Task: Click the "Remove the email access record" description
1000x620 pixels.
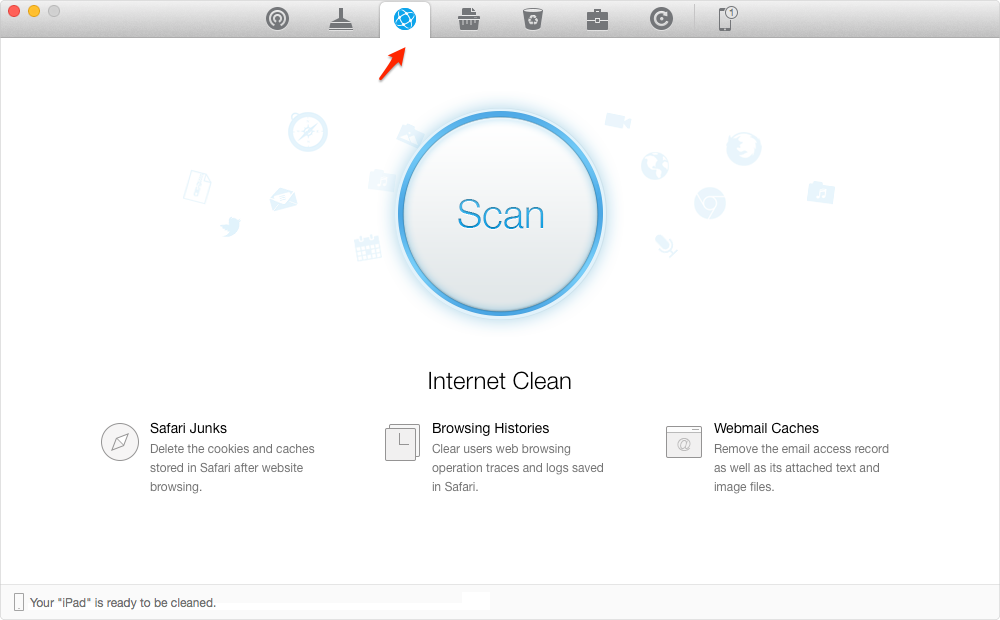Action: point(801,468)
